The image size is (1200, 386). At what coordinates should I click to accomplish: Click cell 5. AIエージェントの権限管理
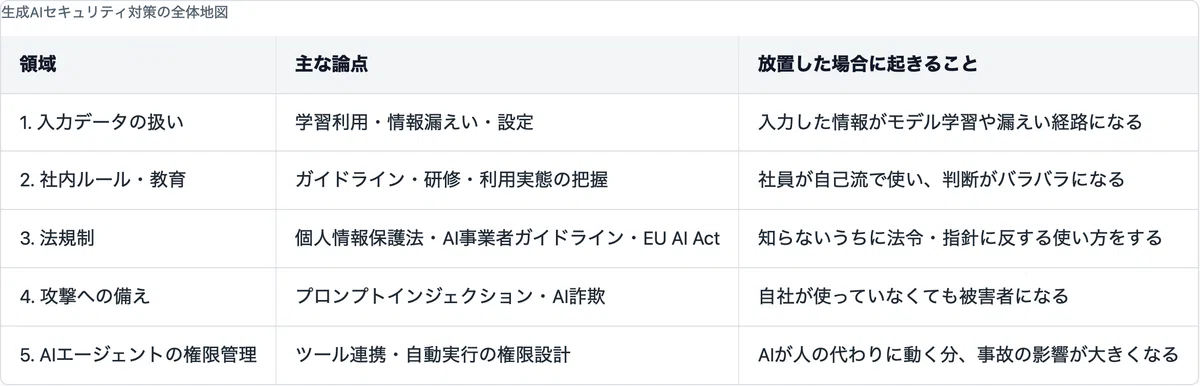point(139,354)
